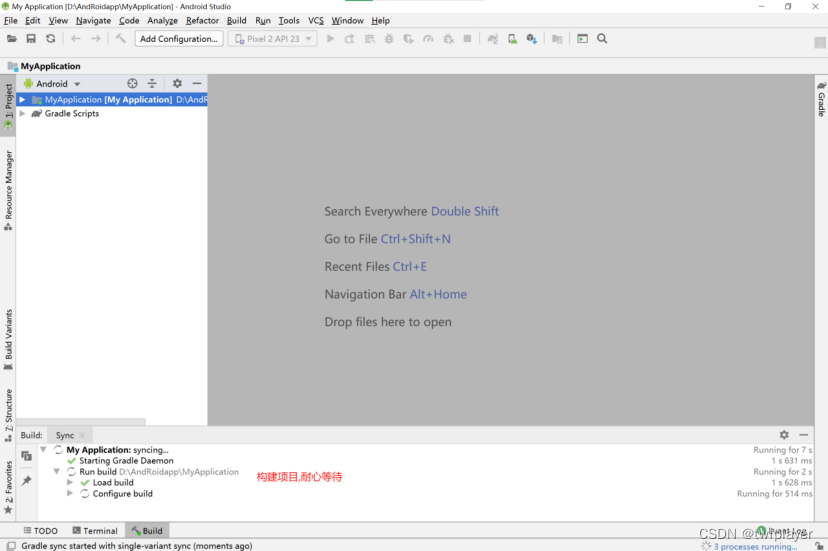Open the Pixel 2 API 23 device dropdown

point(272,39)
